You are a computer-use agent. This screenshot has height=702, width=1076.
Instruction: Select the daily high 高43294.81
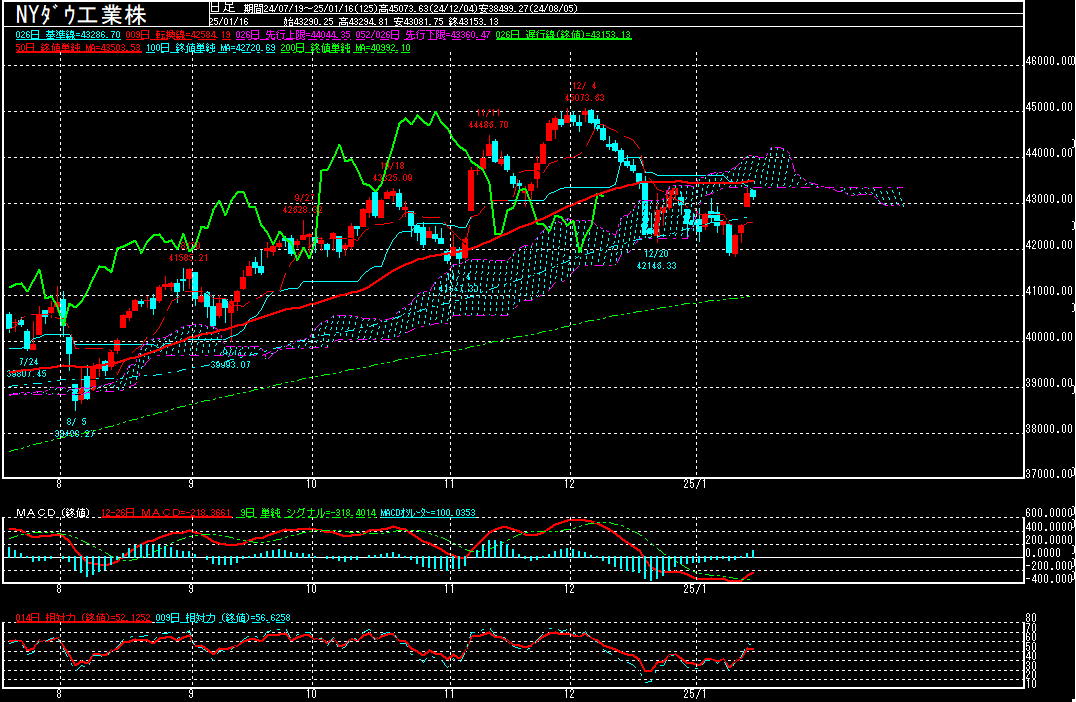click(364, 21)
